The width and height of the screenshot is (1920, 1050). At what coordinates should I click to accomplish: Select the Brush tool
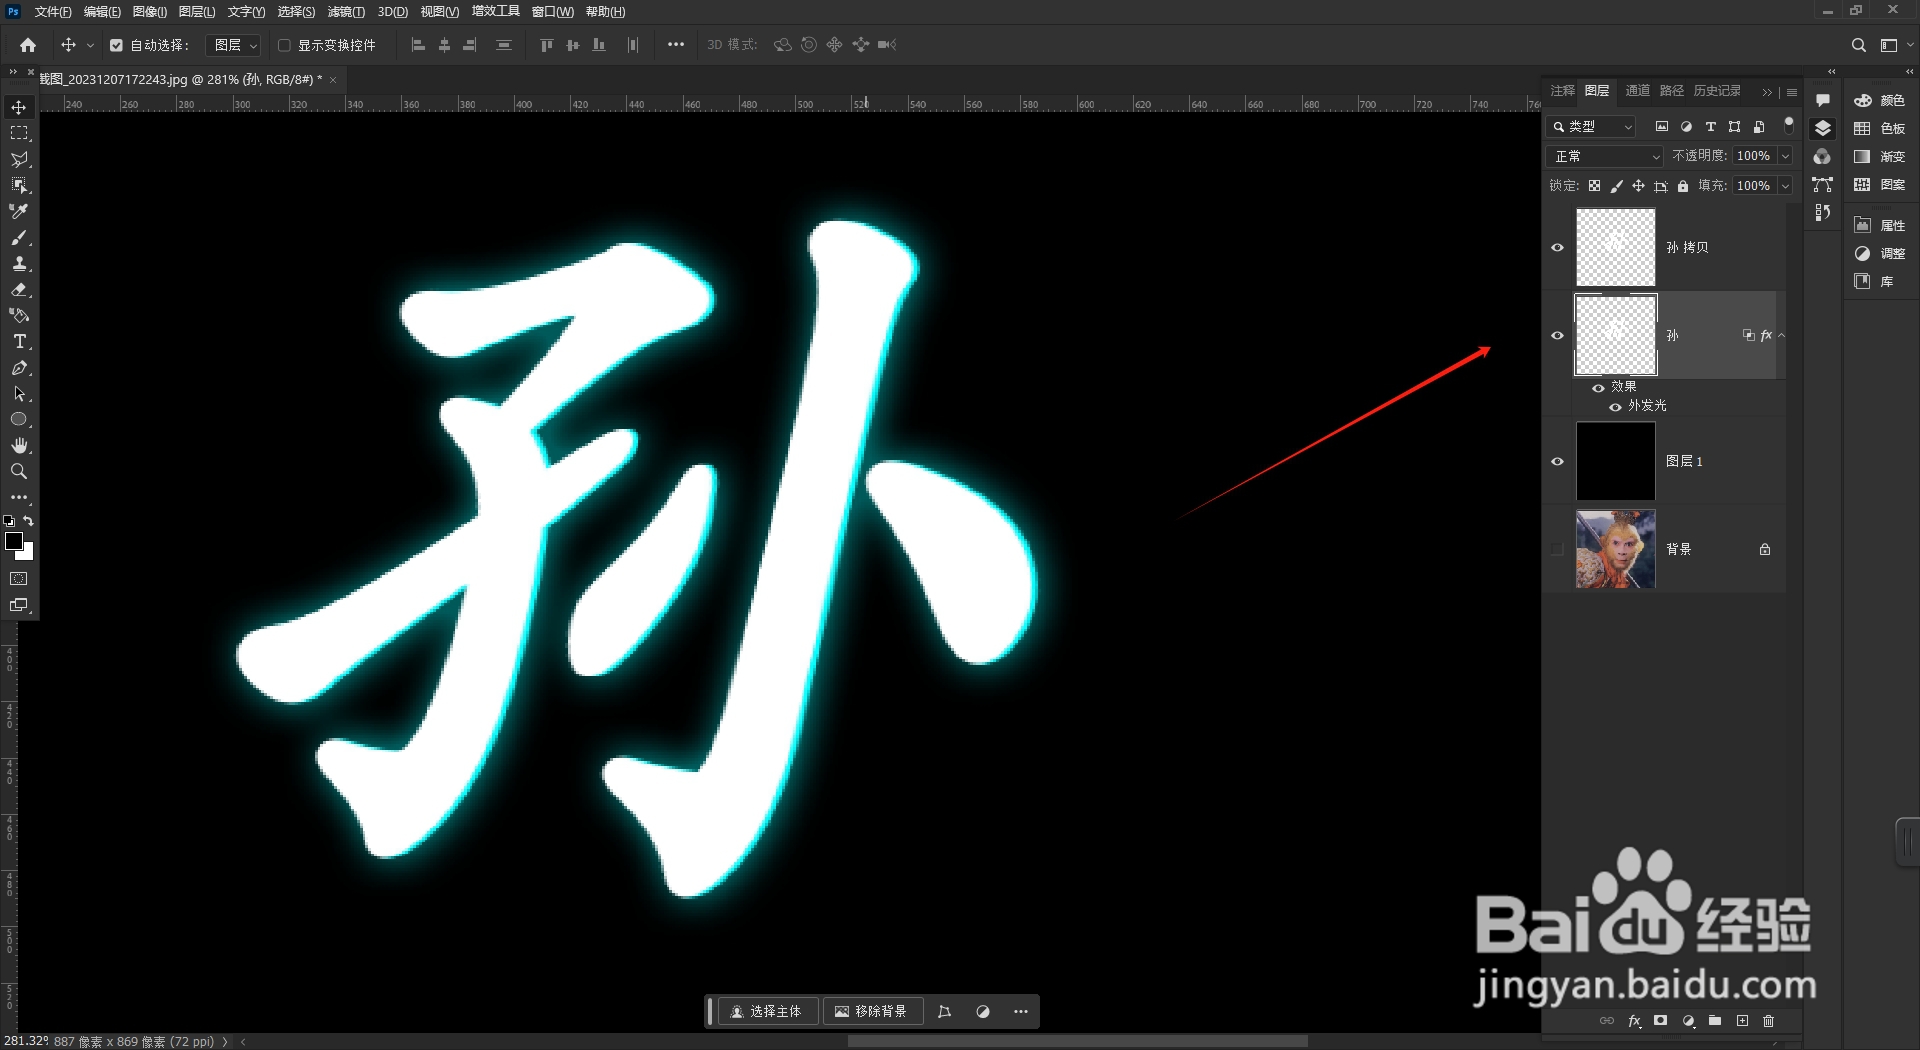[x=19, y=238]
